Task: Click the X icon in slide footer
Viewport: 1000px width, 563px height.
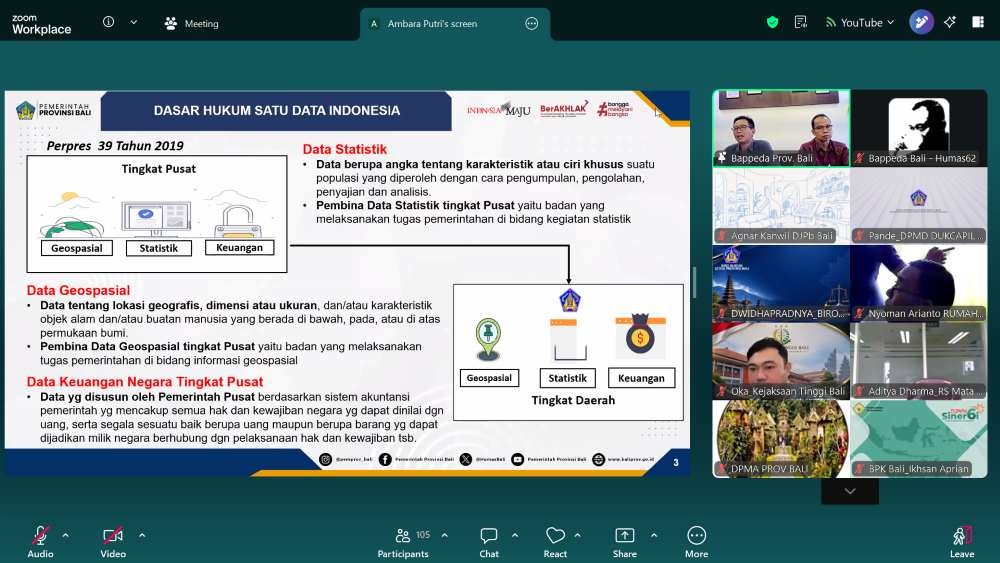Action: [466, 460]
